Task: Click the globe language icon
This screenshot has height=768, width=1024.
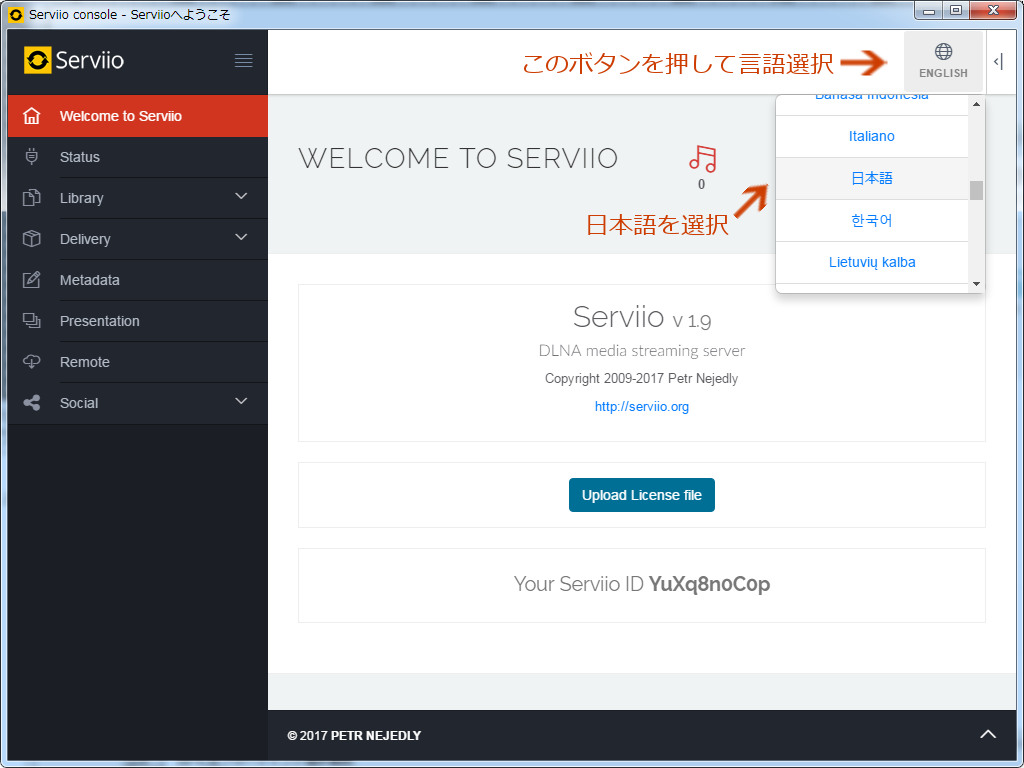Action: (x=943, y=52)
